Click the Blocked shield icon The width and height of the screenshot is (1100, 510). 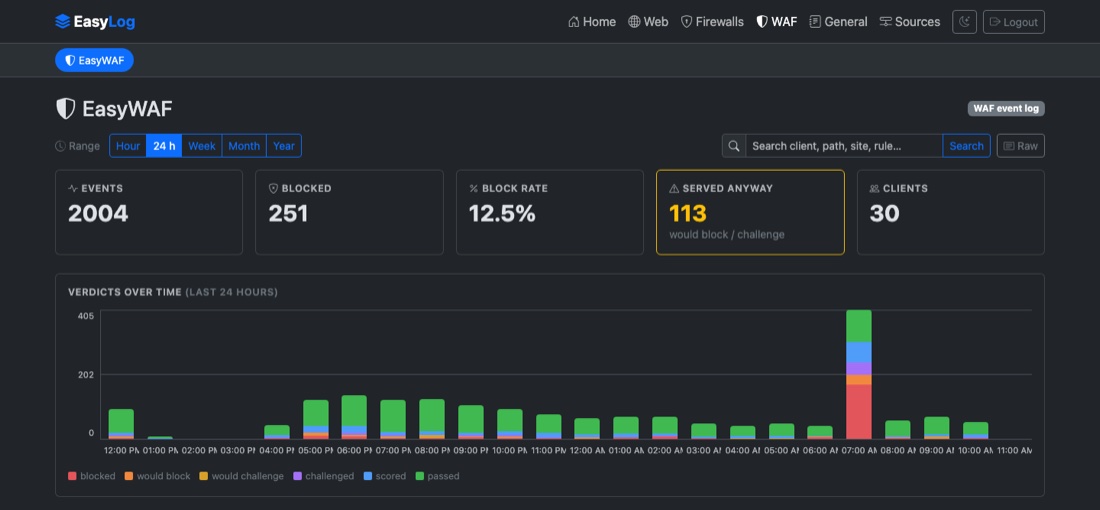(x=274, y=189)
